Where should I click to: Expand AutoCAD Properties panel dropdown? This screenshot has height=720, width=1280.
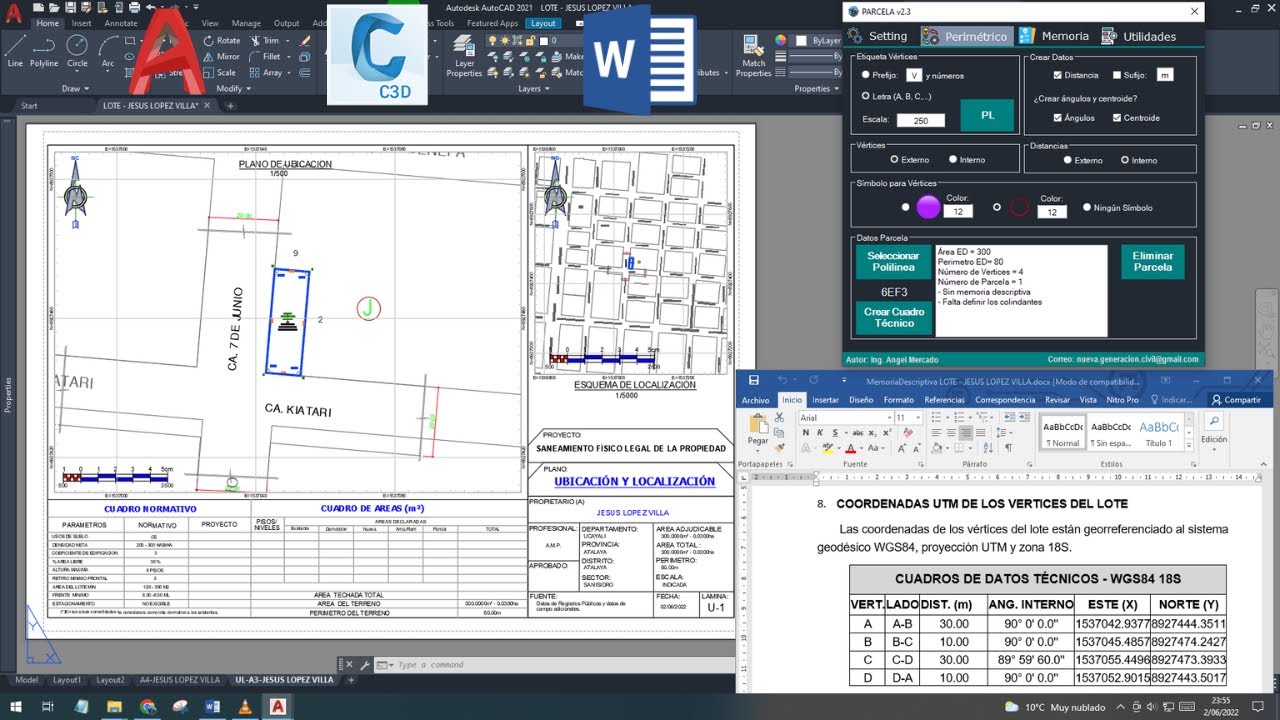pos(816,89)
